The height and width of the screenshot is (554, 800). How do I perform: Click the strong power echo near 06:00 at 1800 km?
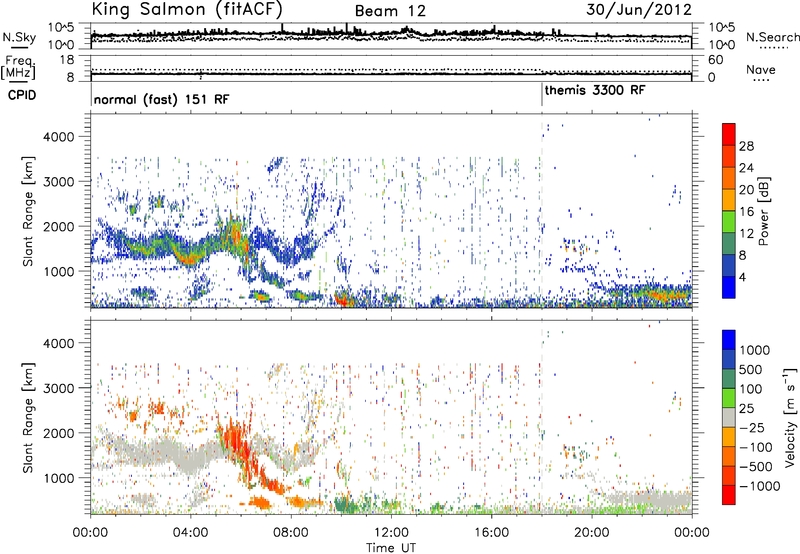(236, 234)
